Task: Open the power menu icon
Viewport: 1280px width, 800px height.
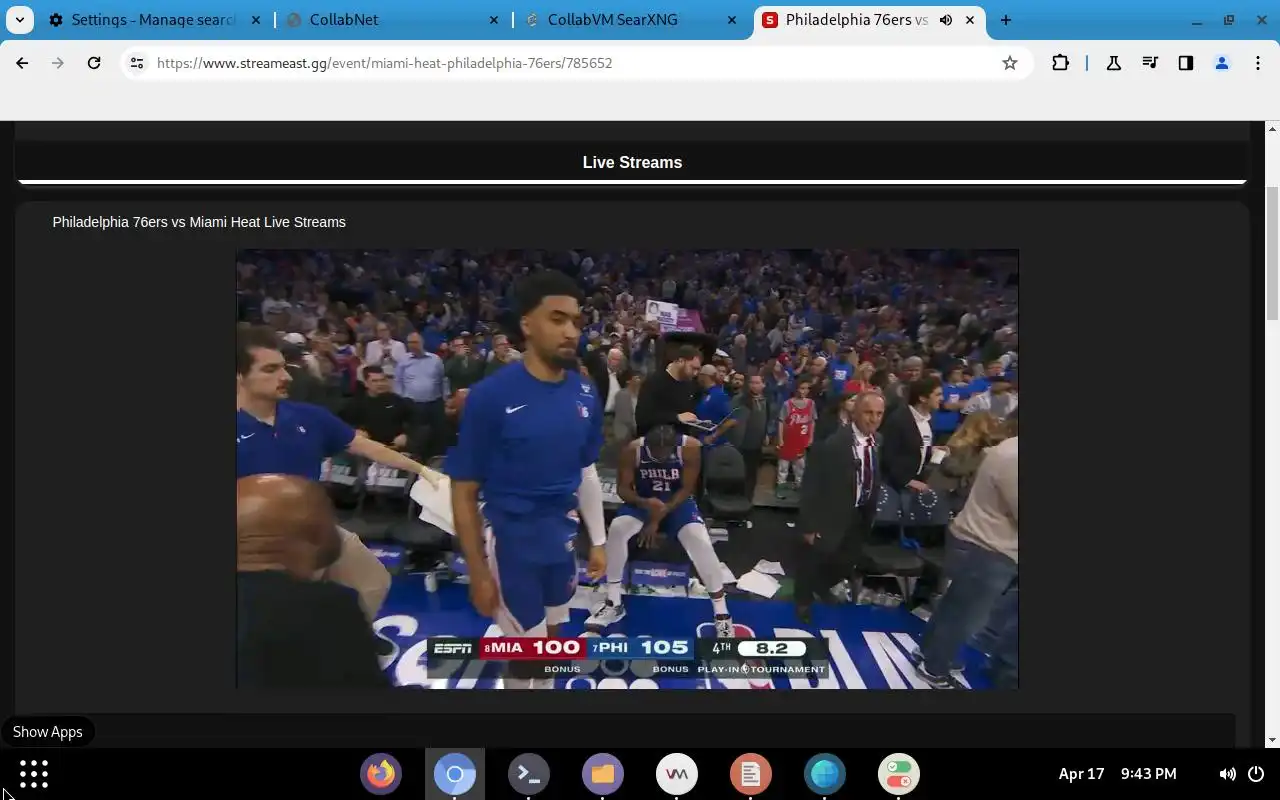Action: pyautogui.click(x=1256, y=774)
